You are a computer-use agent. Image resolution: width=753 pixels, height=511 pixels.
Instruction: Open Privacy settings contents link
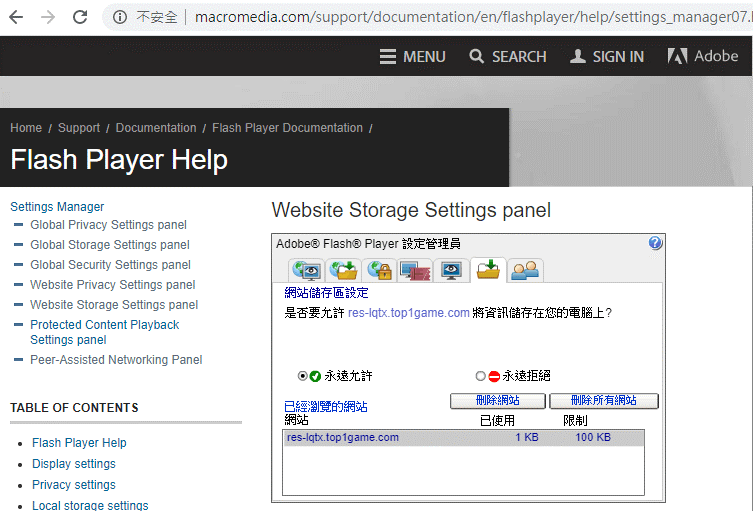pyautogui.click(x=73, y=485)
